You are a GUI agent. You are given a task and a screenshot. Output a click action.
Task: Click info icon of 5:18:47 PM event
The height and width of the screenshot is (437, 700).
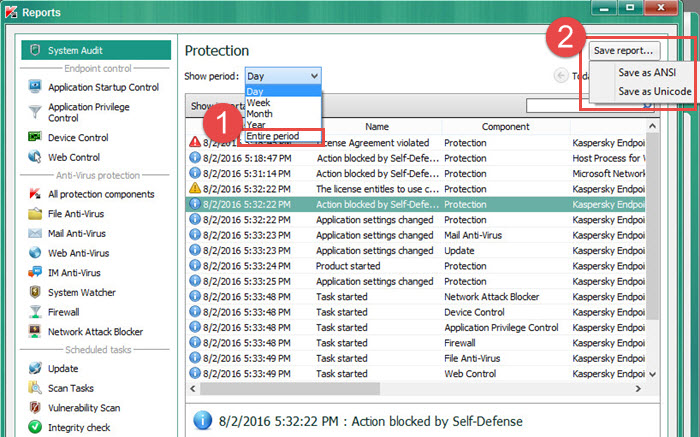195,158
